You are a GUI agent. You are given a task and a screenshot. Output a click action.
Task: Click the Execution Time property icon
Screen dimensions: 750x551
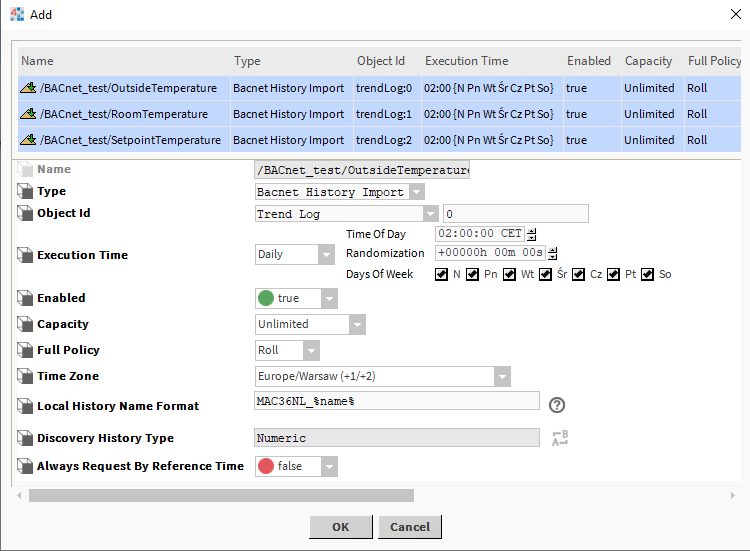tap(25, 255)
